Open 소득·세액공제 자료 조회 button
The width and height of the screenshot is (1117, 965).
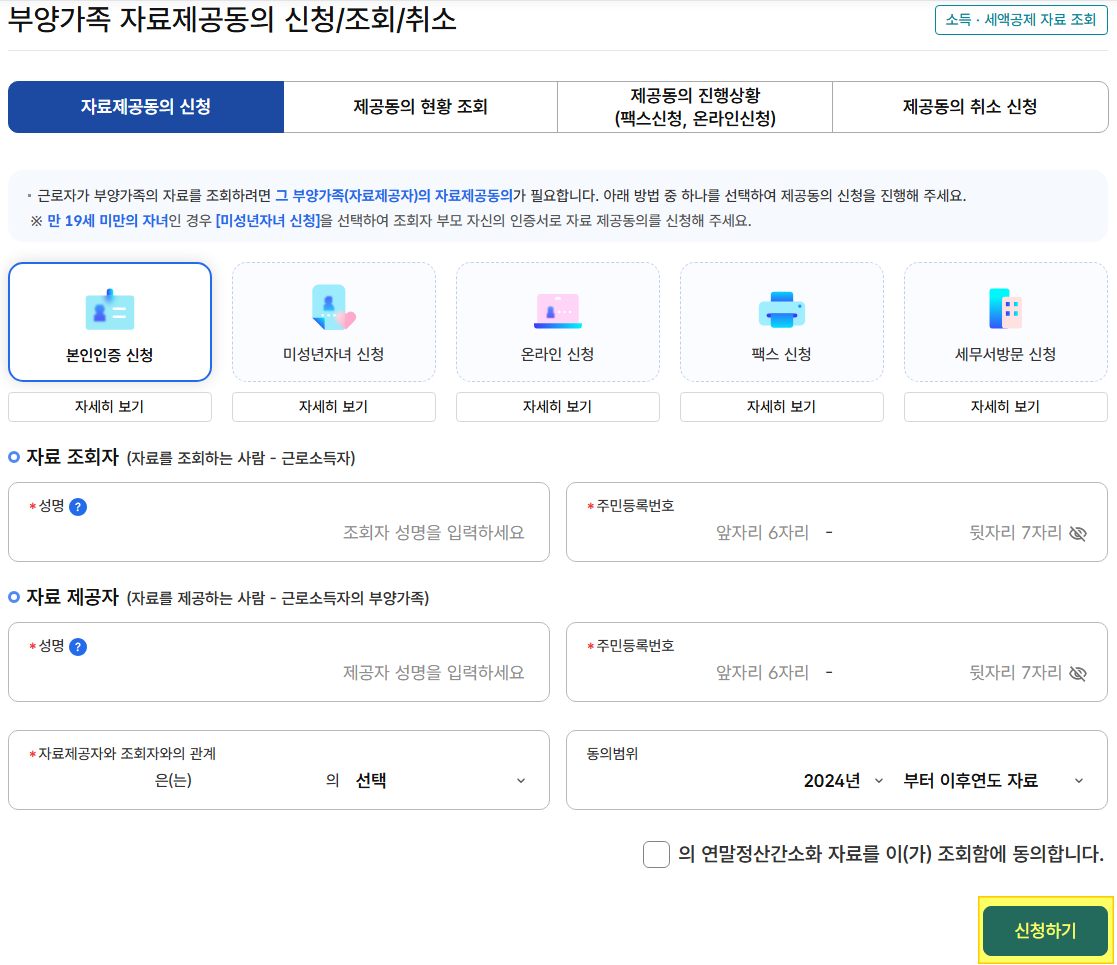pos(1021,20)
